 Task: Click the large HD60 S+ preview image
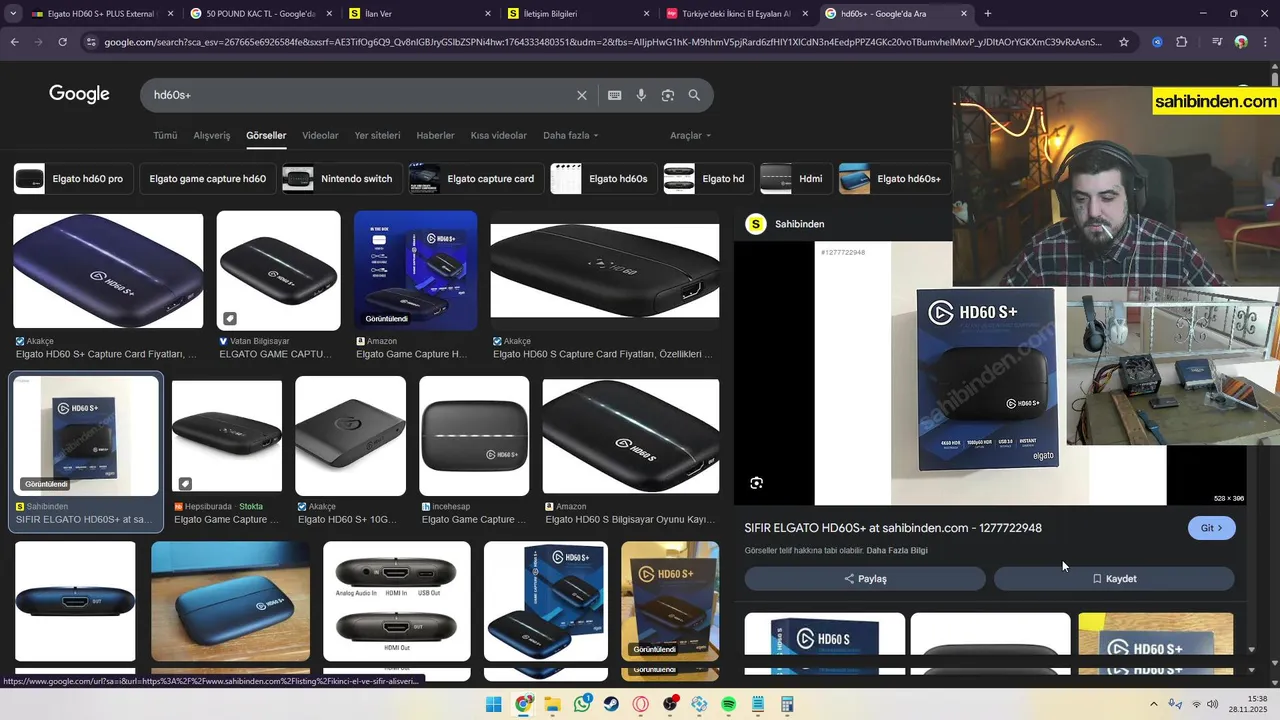(990, 374)
